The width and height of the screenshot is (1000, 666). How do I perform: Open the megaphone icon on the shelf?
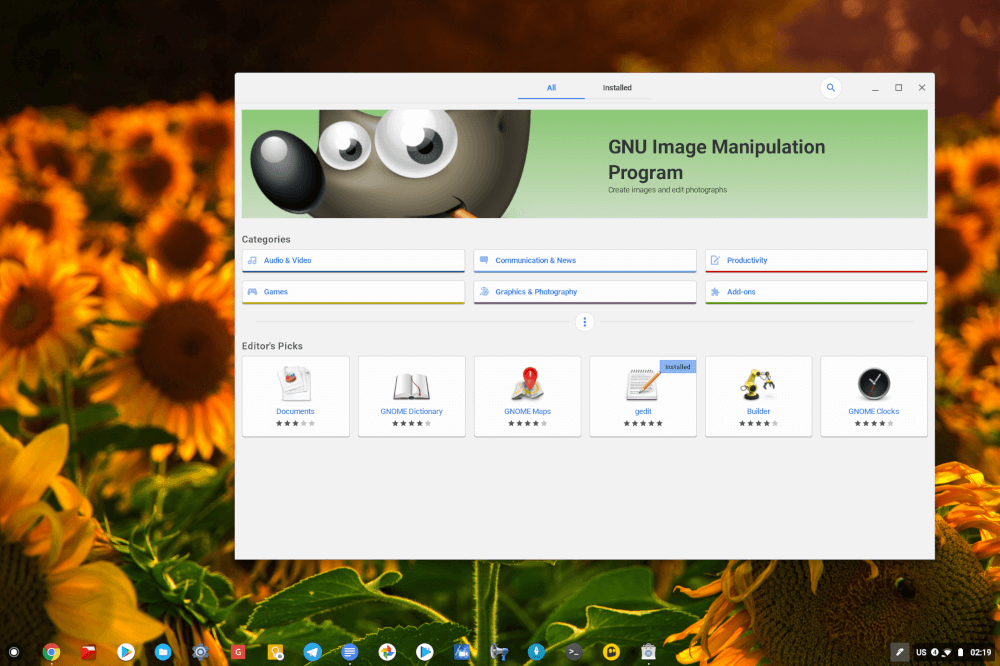(x=499, y=652)
